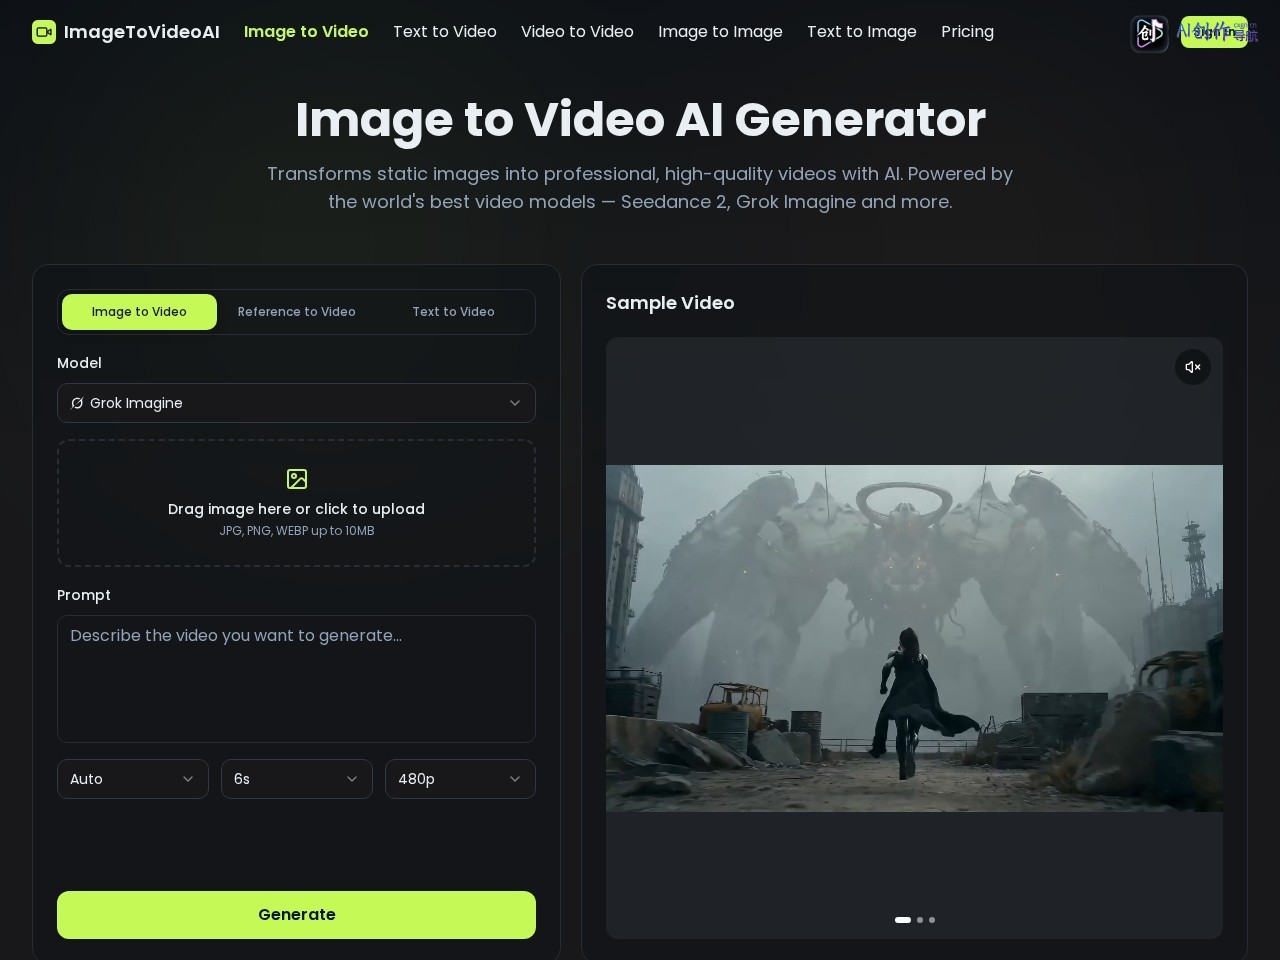
Task: Click the 'Sample Video' heading
Action: click(x=670, y=303)
